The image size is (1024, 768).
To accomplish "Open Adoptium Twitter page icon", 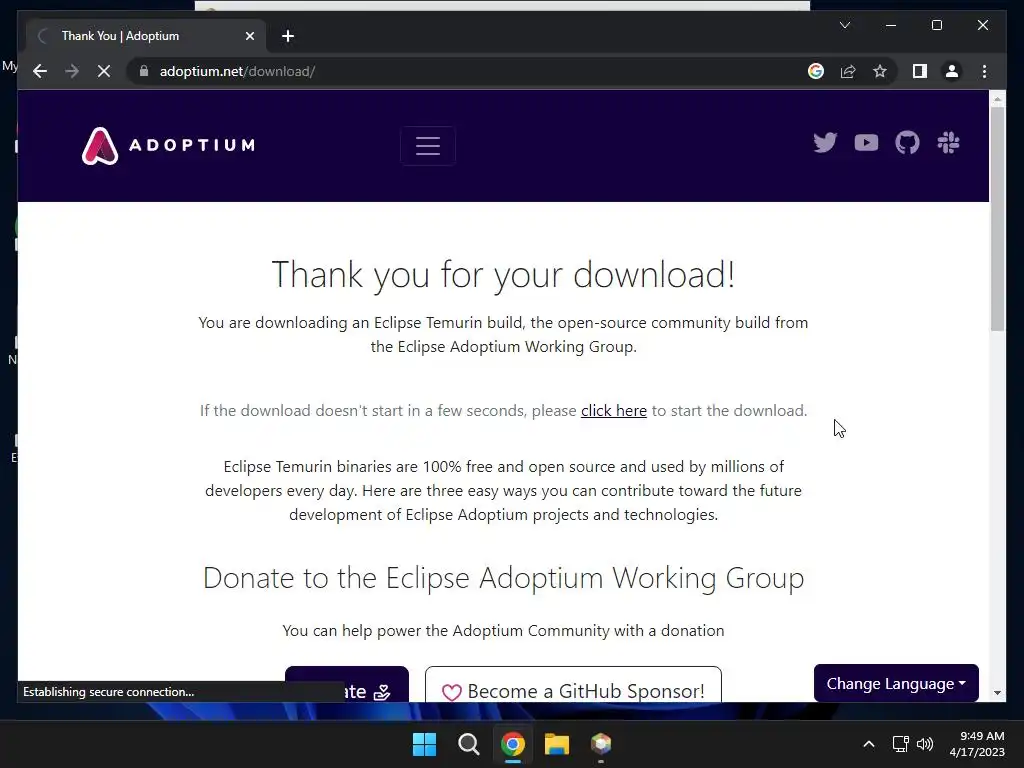I will [x=825, y=142].
